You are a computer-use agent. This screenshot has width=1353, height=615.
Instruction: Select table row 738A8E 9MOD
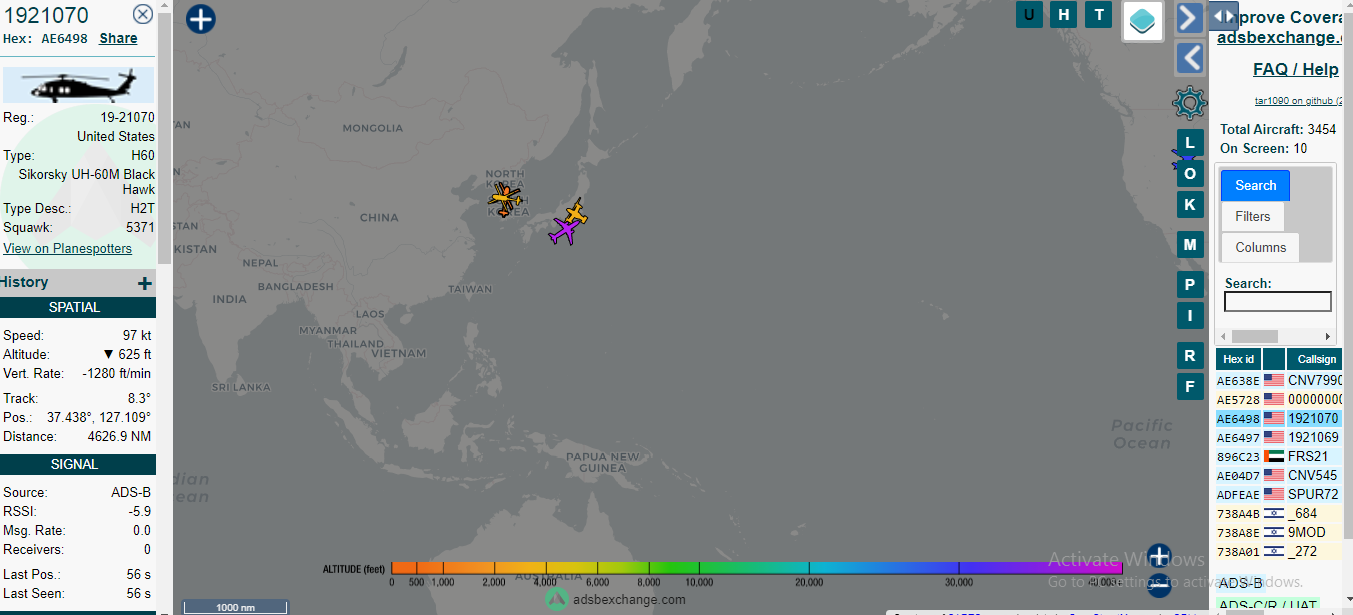pos(1279,532)
